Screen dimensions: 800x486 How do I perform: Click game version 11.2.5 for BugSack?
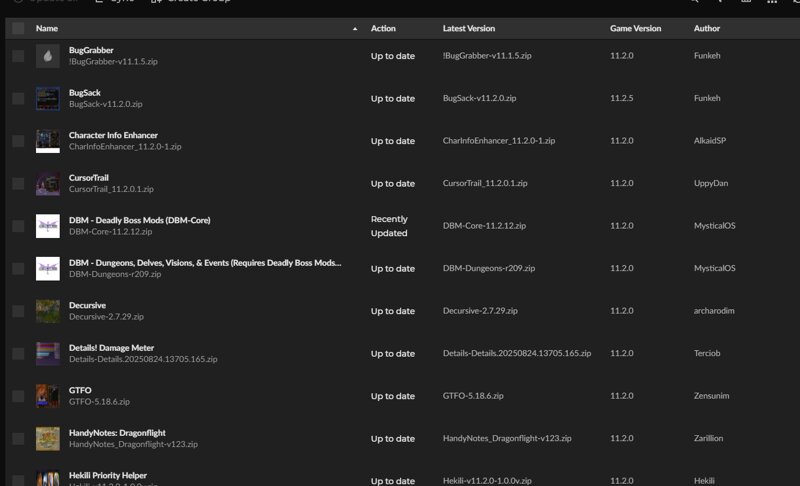[x=621, y=98]
